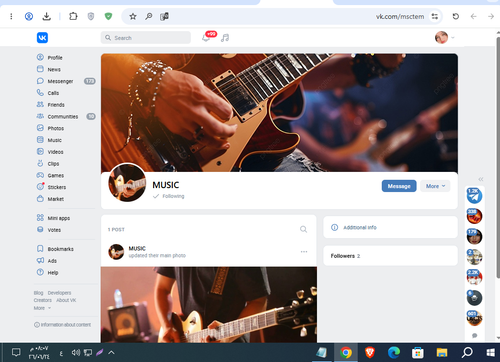Open File Explorer from the taskbar

tap(442, 352)
